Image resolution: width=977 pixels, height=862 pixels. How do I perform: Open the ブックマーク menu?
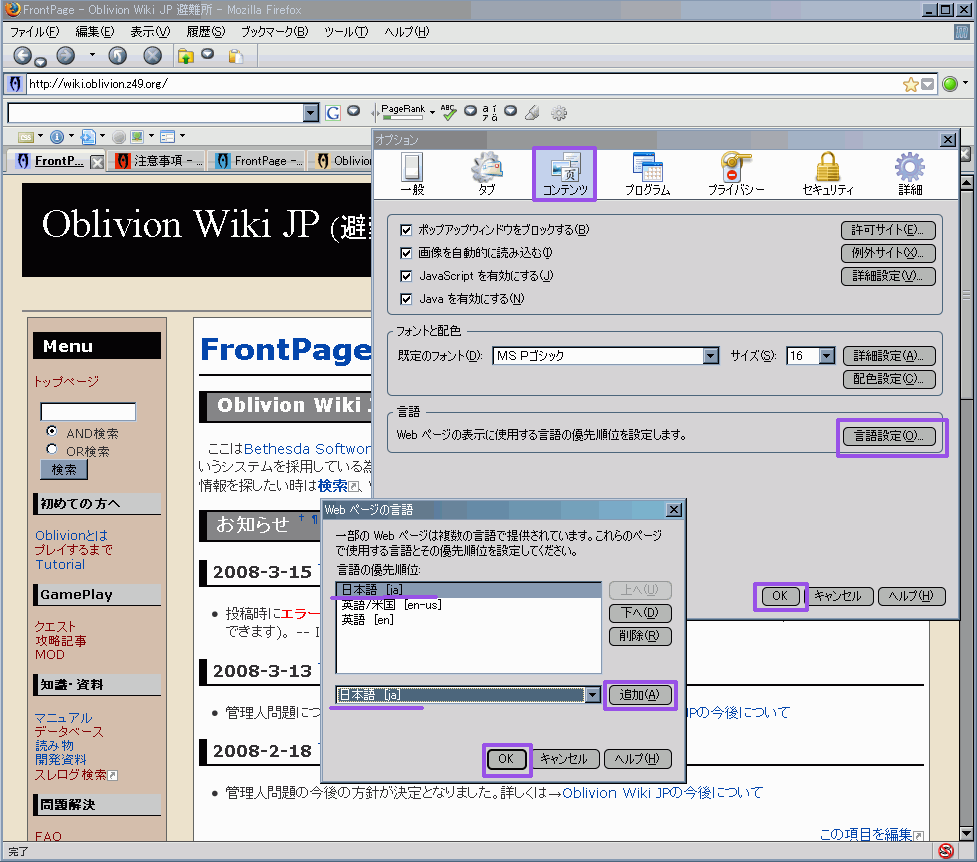point(274,32)
